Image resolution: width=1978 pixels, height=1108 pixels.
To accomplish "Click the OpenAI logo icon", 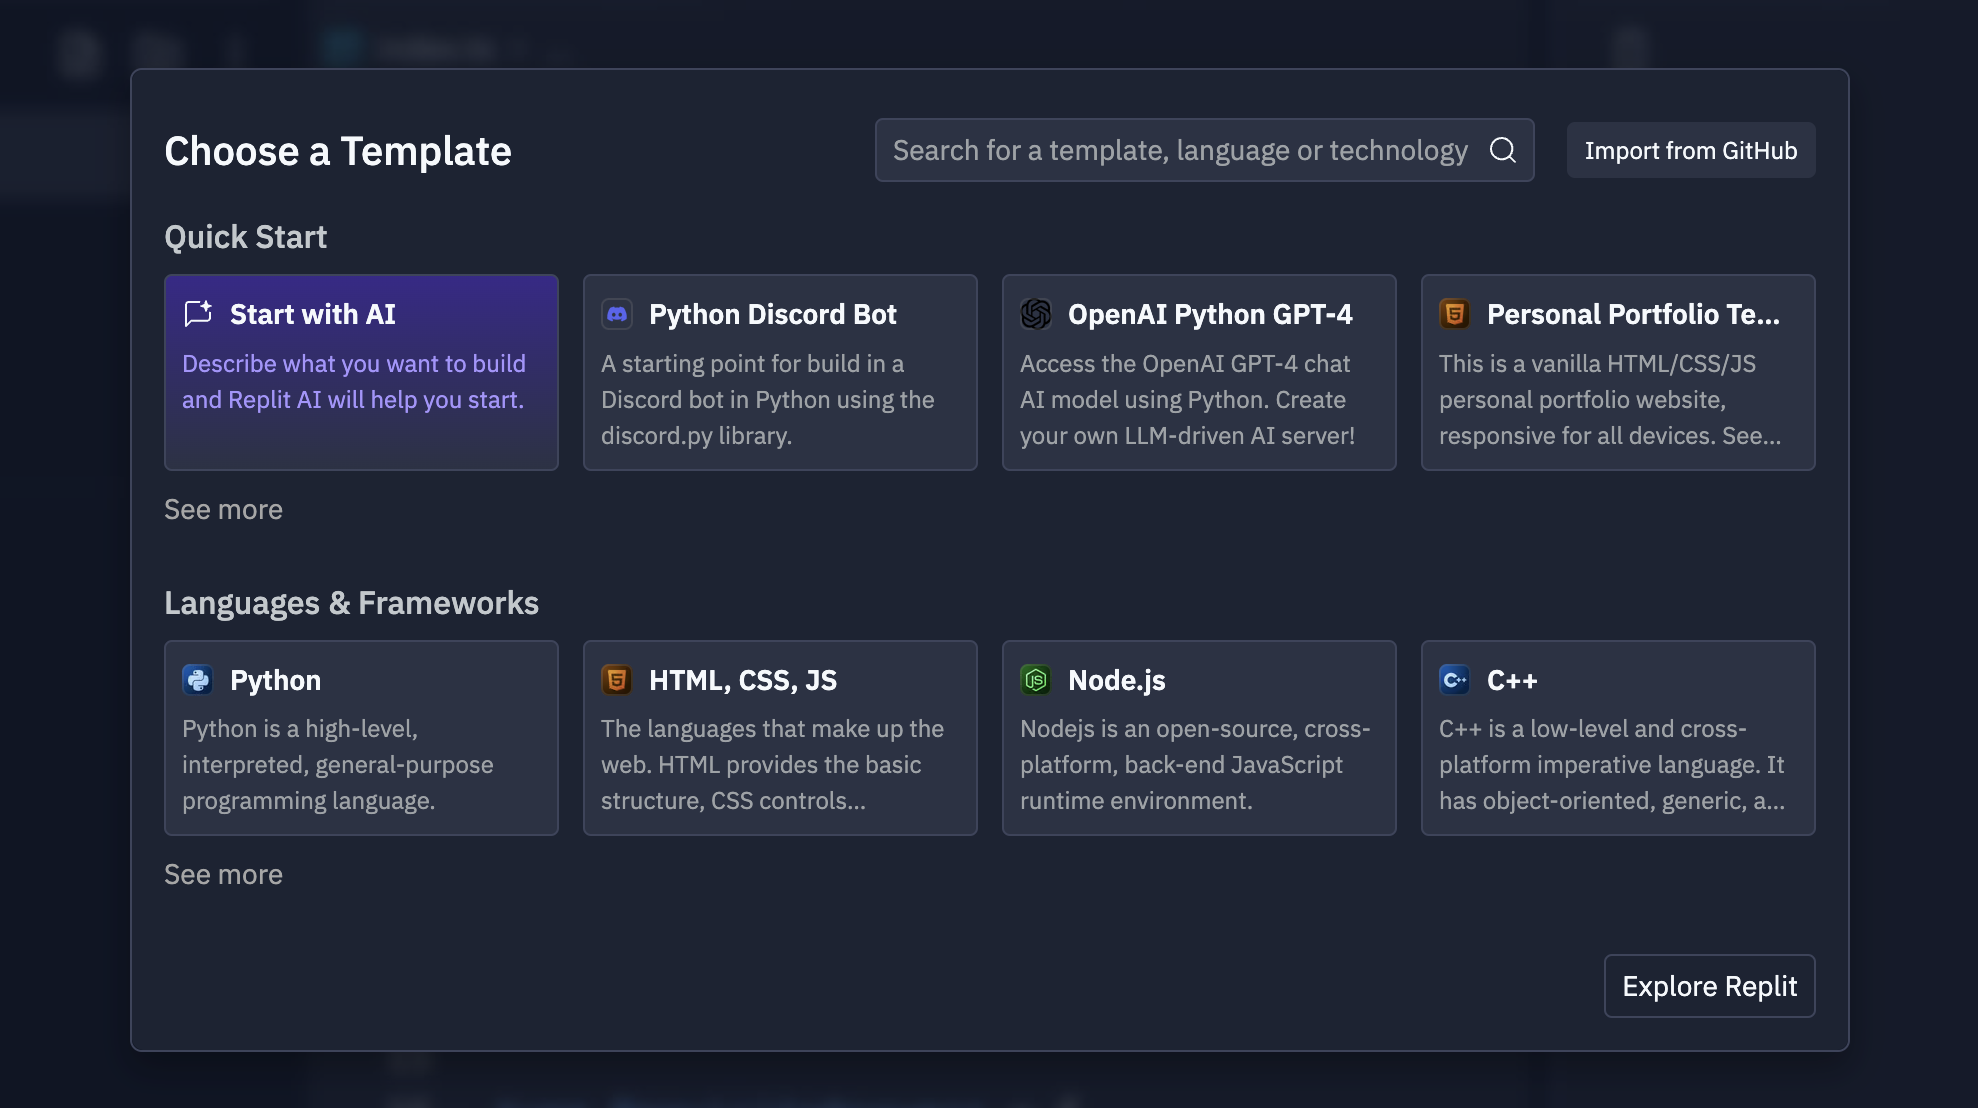I will click(1036, 314).
